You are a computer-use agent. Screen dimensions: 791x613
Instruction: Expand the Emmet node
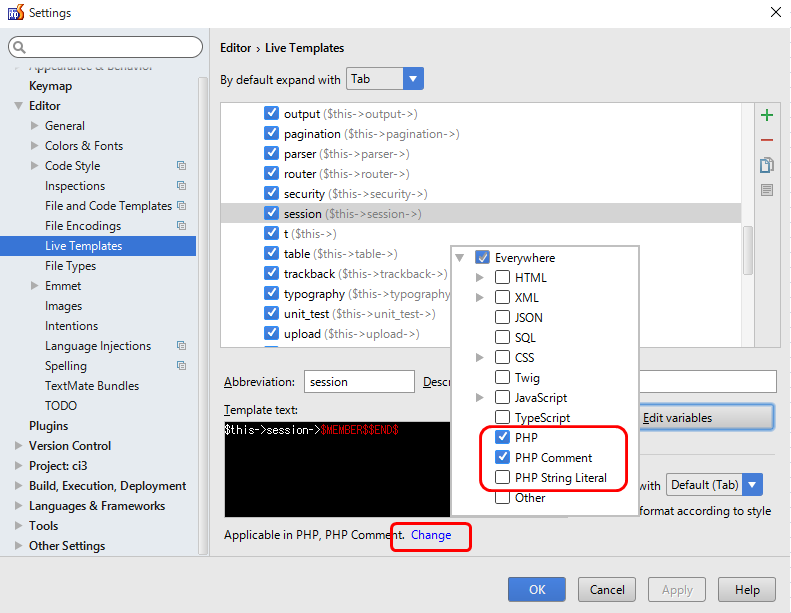(x=34, y=286)
